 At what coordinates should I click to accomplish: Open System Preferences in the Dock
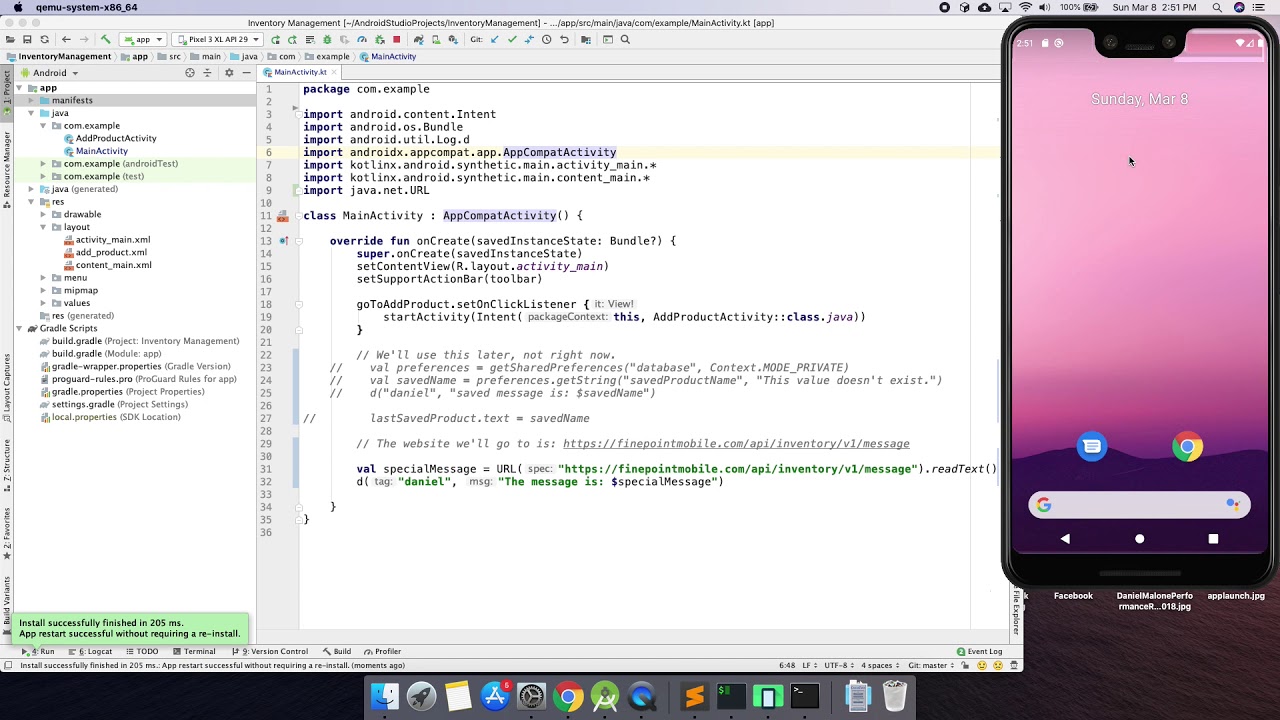pos(531,696)
